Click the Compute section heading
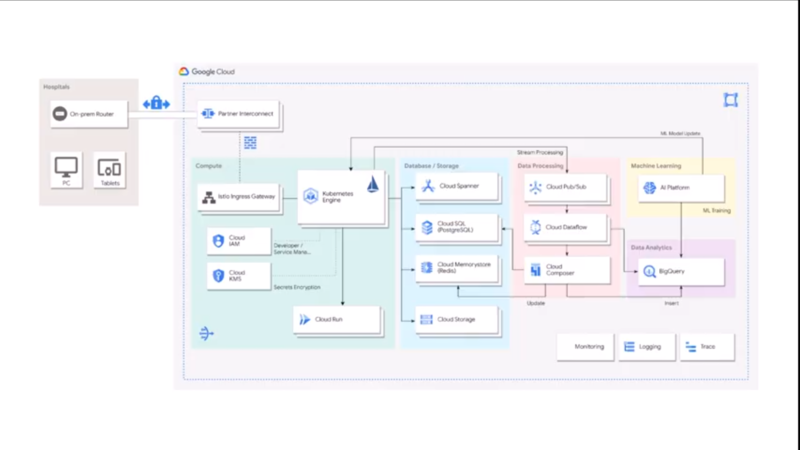 click(x=209, y=166)
